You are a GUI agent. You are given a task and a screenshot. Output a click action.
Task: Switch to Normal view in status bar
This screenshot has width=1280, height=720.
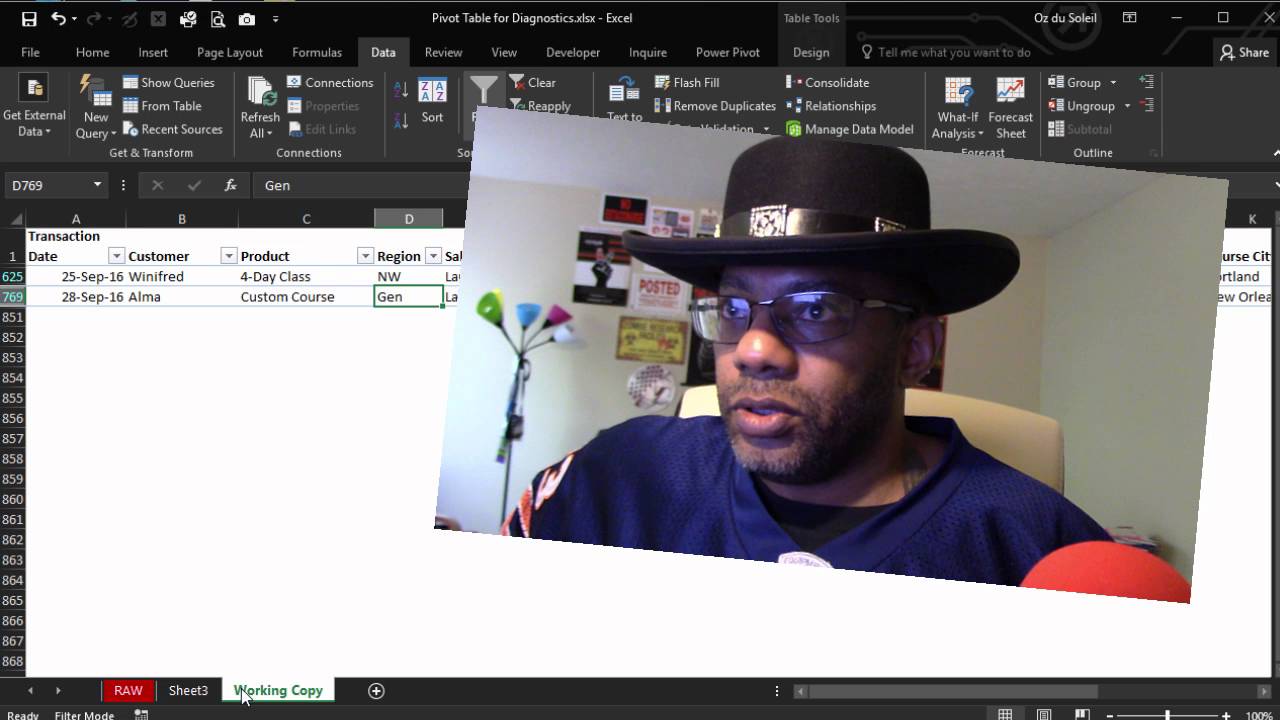(x=1005, y=715)
